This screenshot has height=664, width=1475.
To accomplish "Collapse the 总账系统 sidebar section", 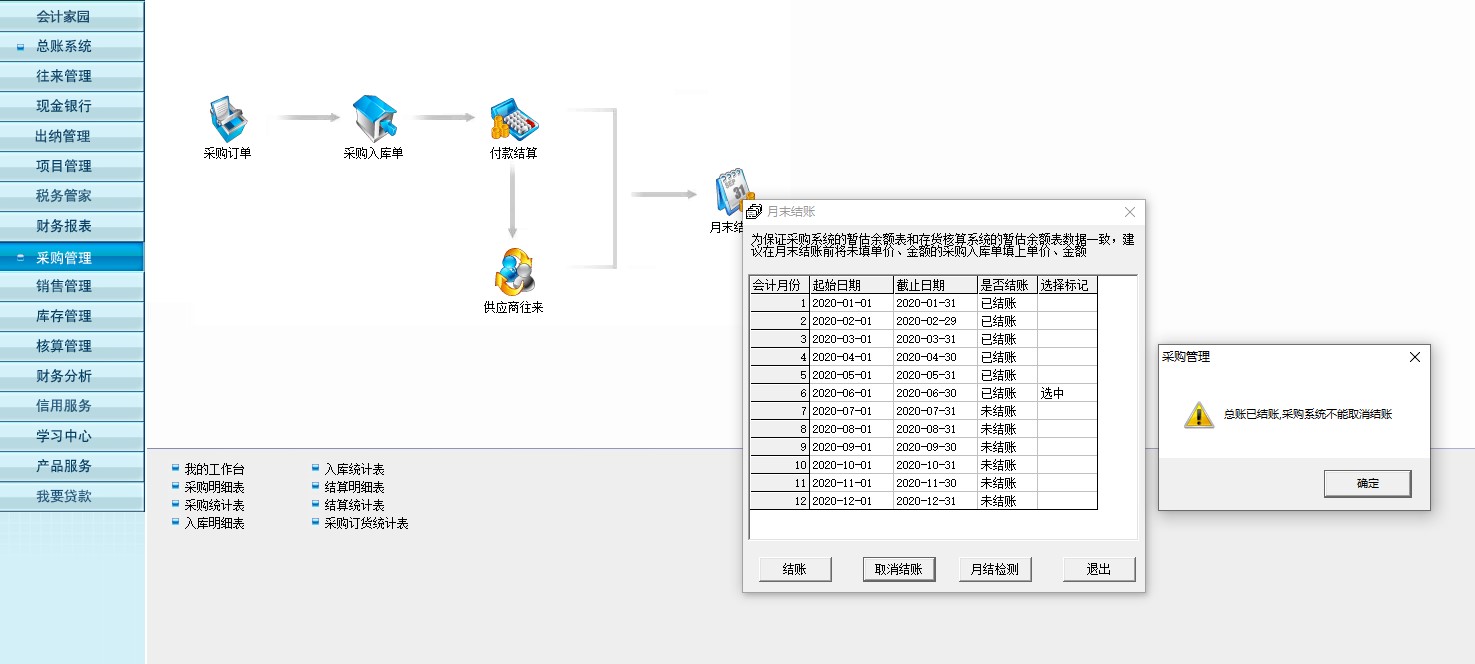I will (20, 47).
